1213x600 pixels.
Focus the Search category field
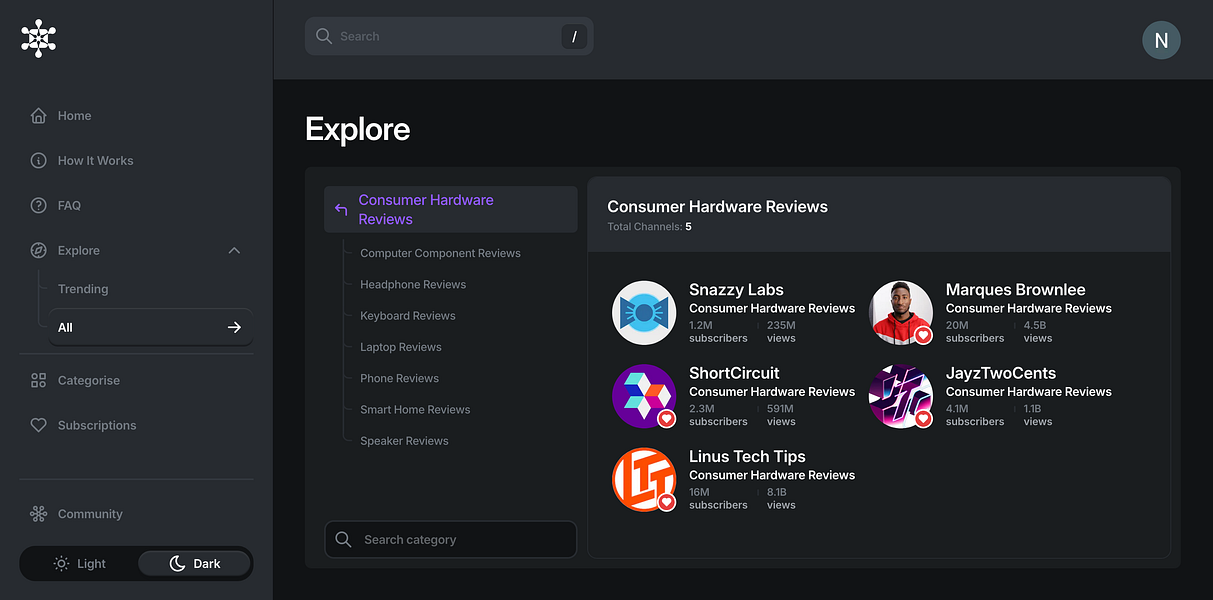pyautogui.click(x=451, y=540)
